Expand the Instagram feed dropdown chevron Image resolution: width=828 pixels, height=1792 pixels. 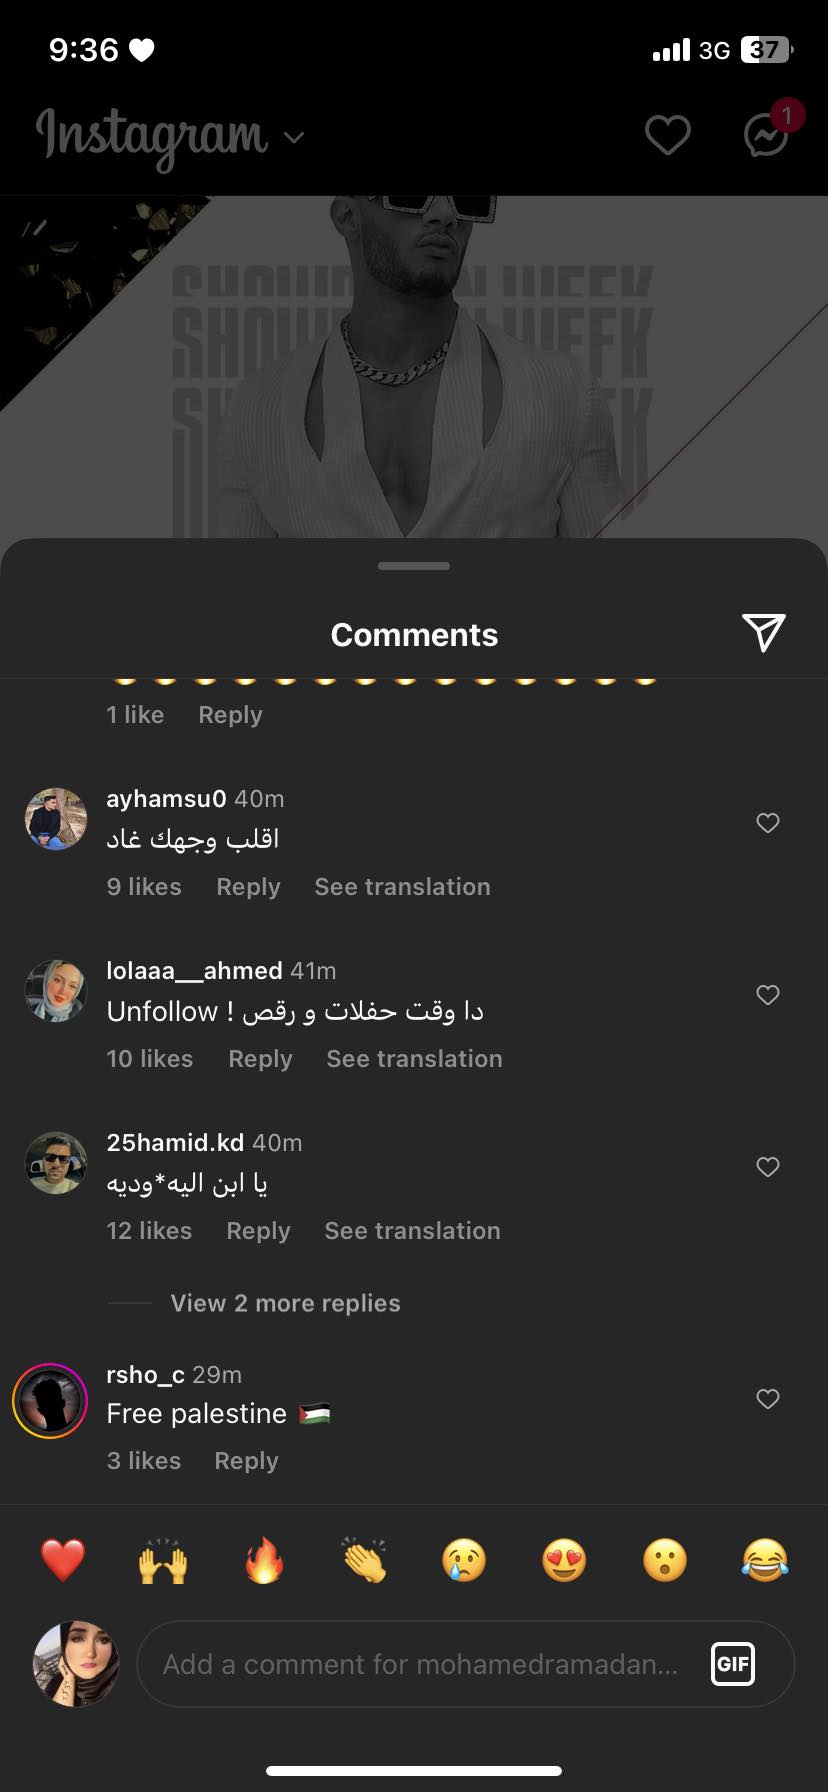pos(294,137)
